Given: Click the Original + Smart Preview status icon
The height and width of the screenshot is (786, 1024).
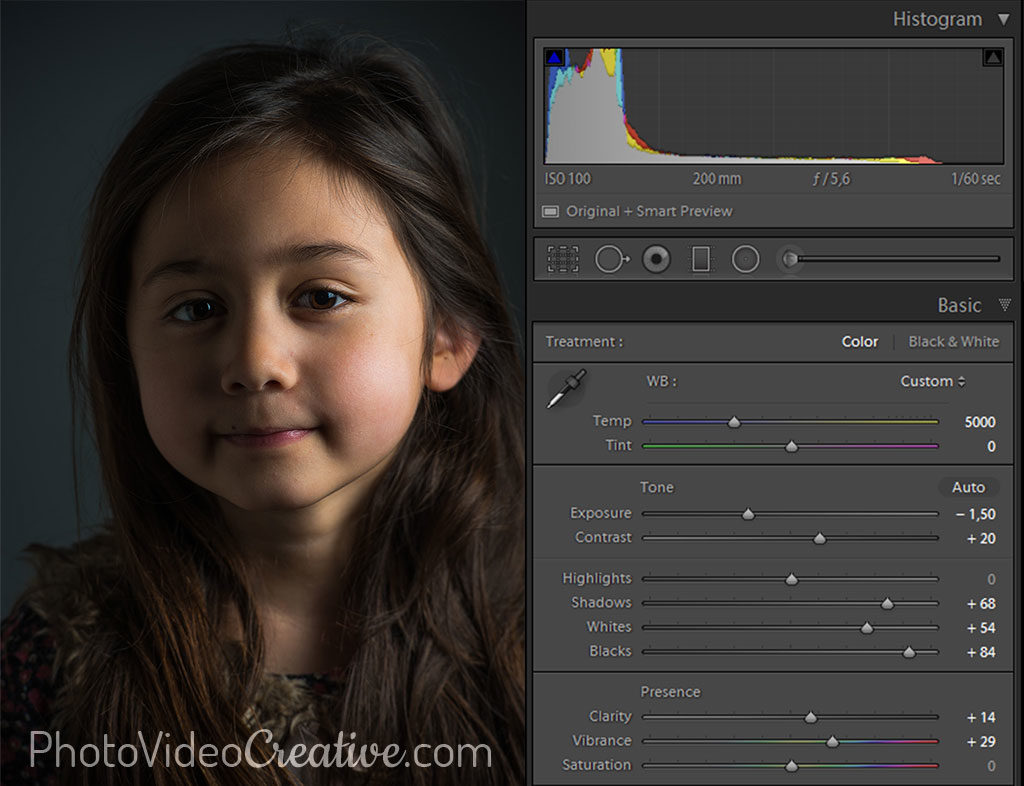Looking at the screenshot, I should tap(552, 212).
